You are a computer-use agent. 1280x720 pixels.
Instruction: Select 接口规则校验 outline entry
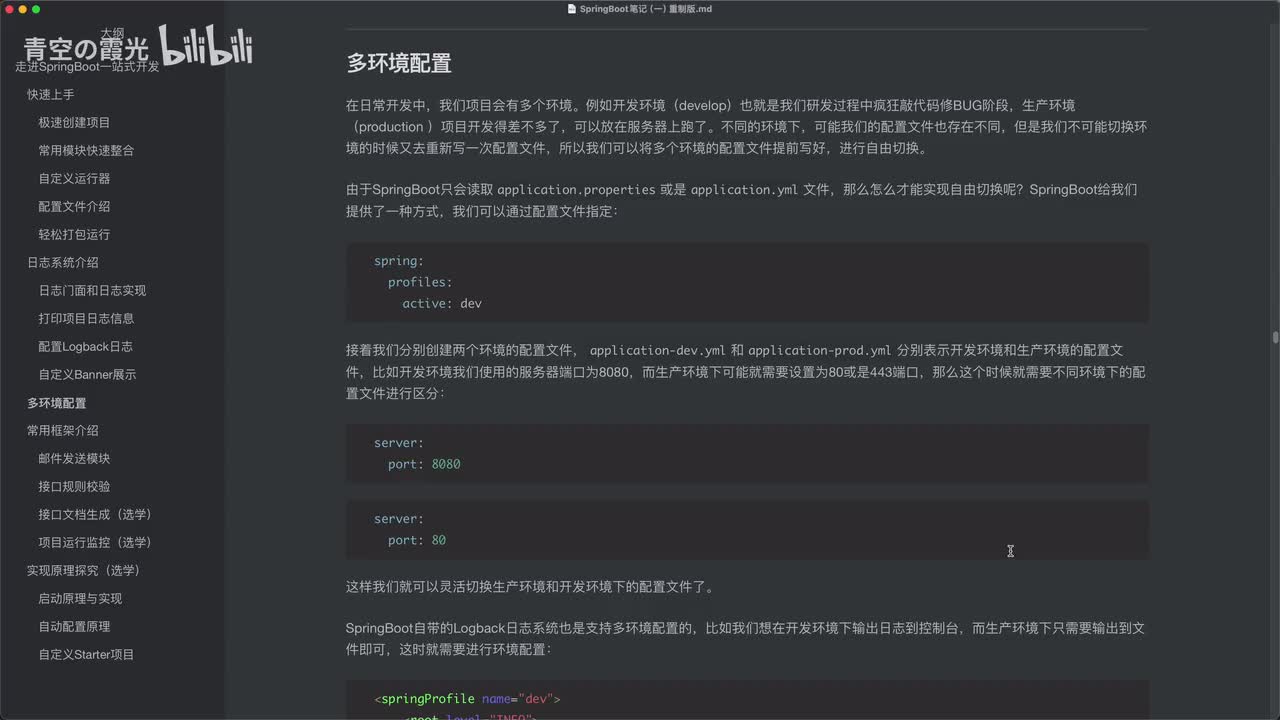tap(74, 486)
